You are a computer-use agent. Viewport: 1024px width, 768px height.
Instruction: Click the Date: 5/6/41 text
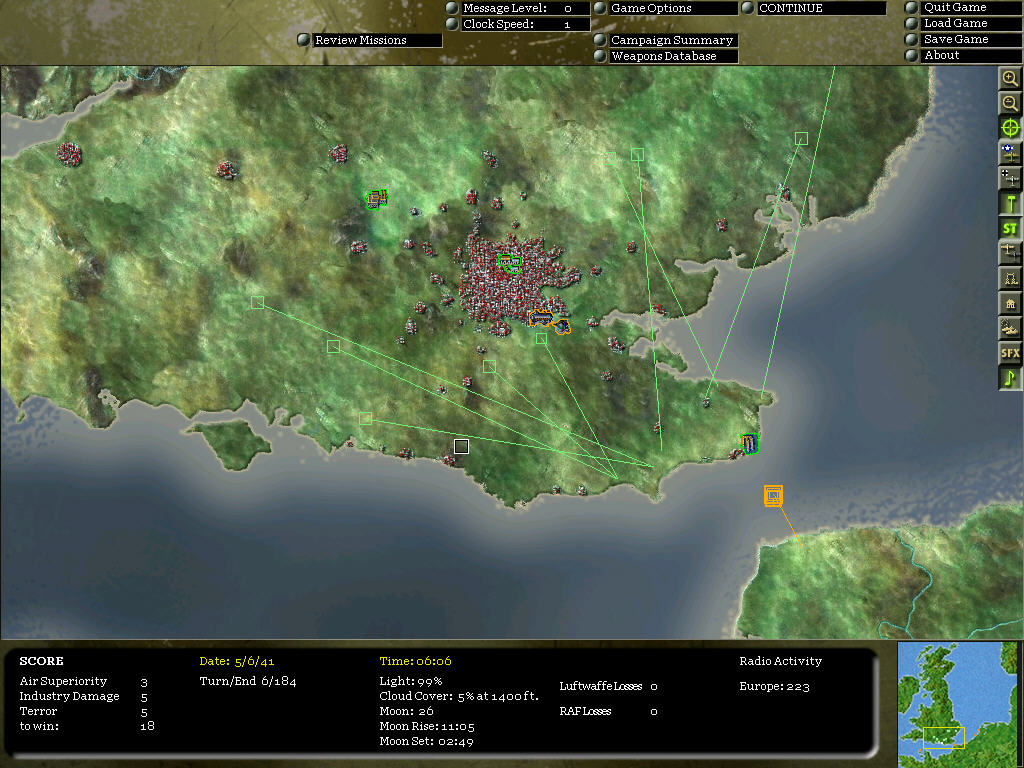(x=236, y=662)
